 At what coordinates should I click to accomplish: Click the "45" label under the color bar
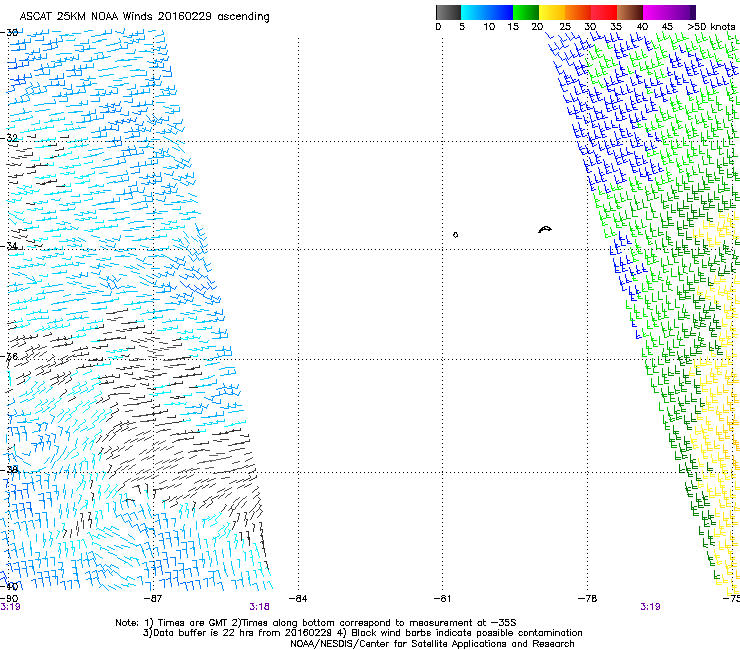pos(667,27)
